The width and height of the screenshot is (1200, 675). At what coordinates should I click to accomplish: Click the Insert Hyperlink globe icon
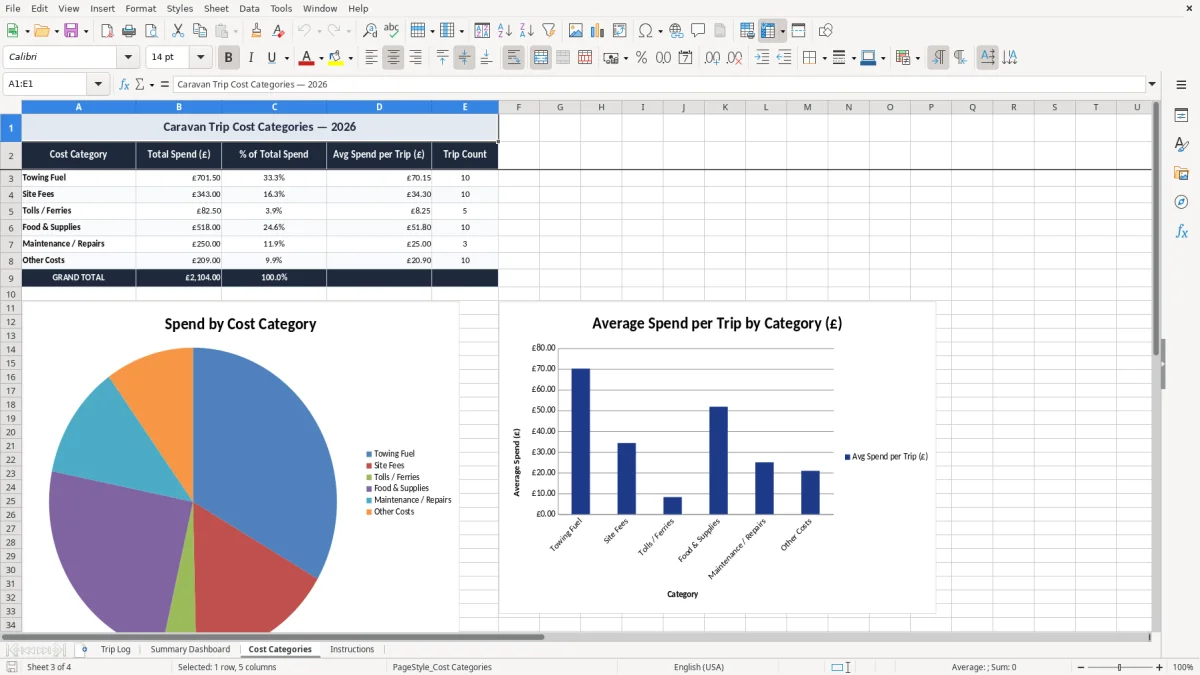676,31
